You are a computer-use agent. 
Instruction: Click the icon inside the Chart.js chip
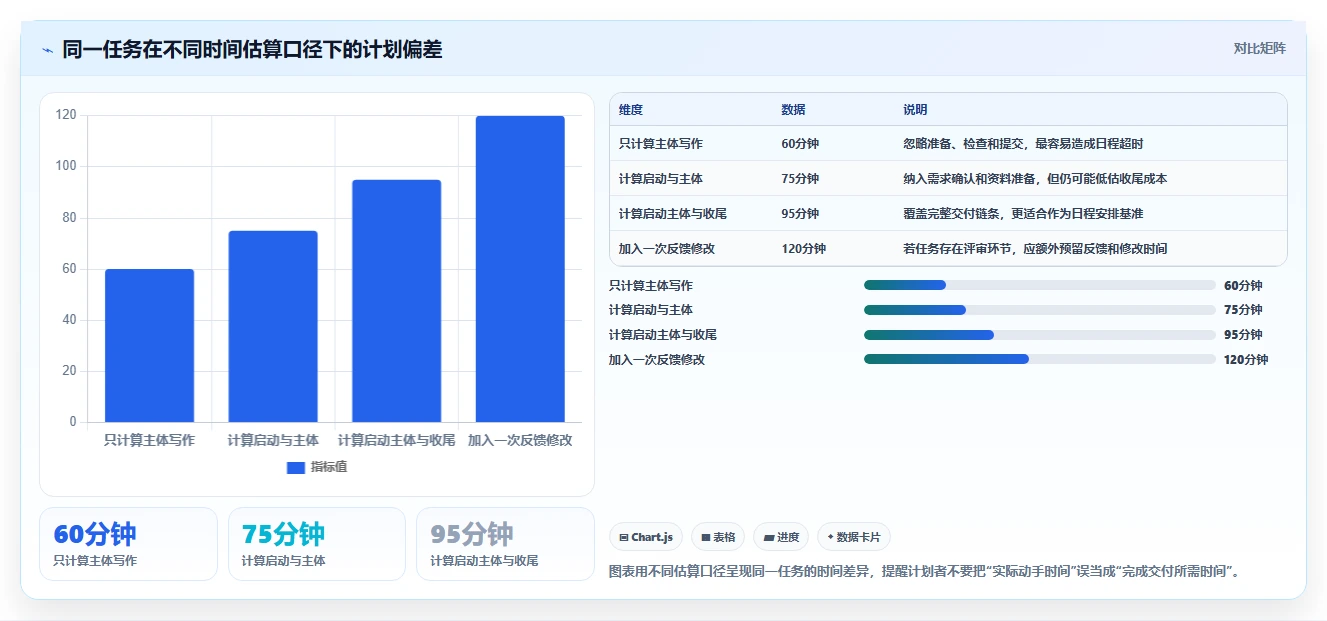point(624,538)
